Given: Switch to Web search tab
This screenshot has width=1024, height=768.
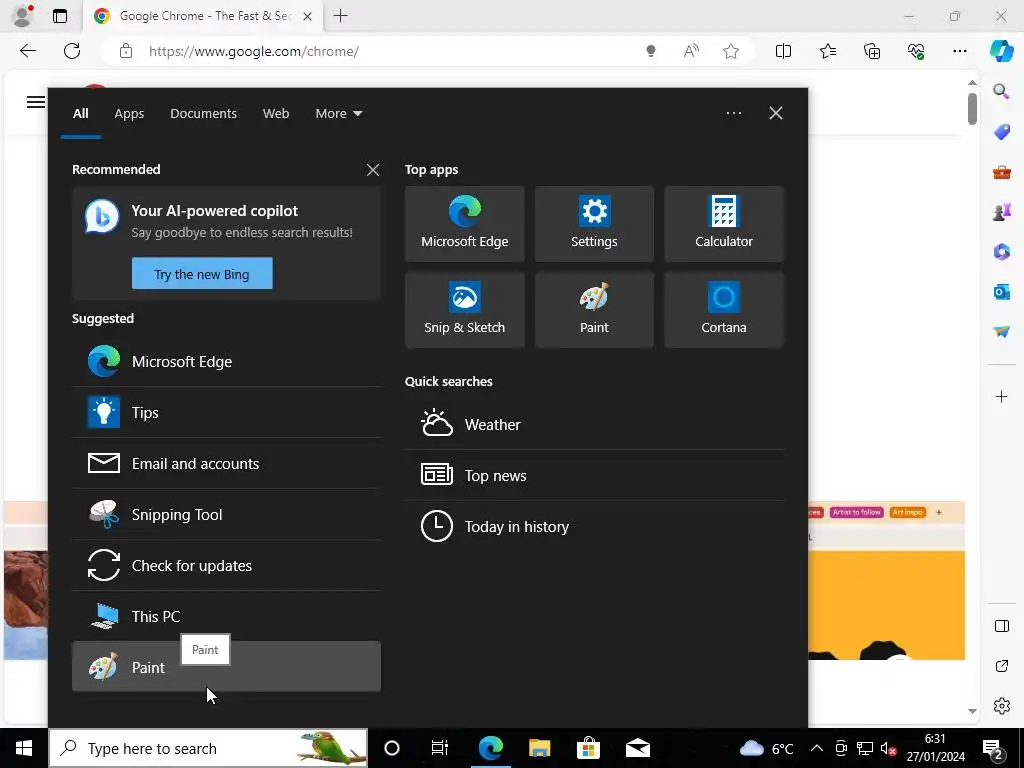Looking at the screenshot, I should pos(276,114).
